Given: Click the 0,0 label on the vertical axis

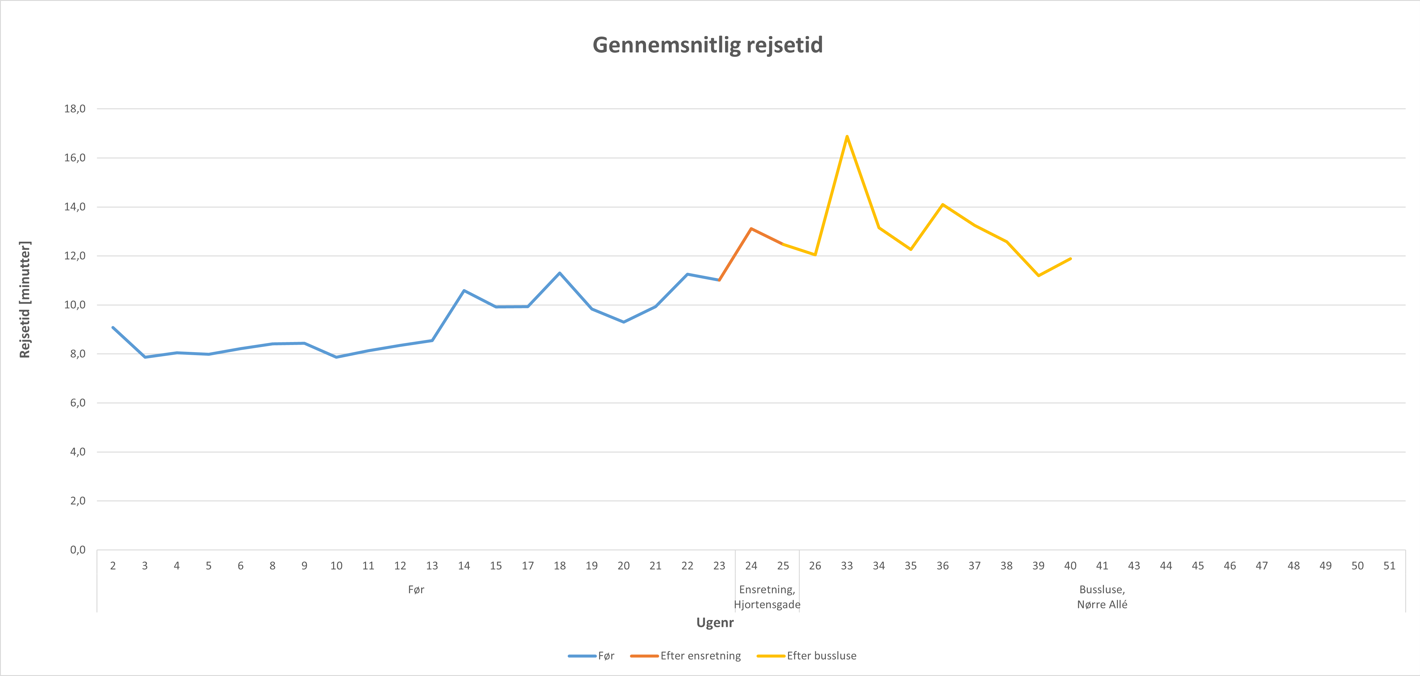Looking at the screenshot, I should (77, 550).
